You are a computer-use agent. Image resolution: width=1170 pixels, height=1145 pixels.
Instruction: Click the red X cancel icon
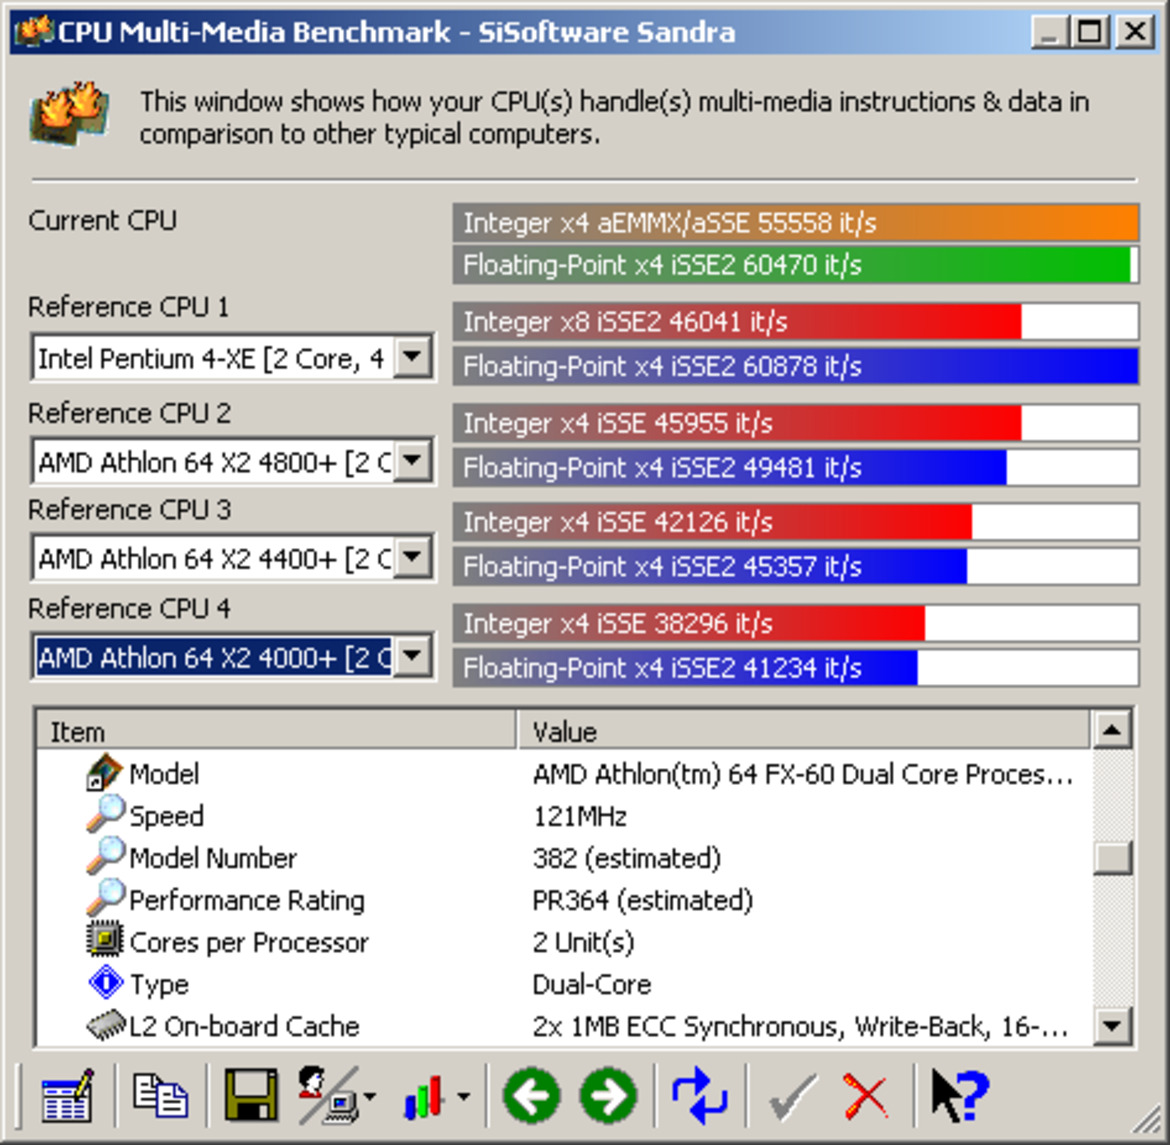point(866,1096)
